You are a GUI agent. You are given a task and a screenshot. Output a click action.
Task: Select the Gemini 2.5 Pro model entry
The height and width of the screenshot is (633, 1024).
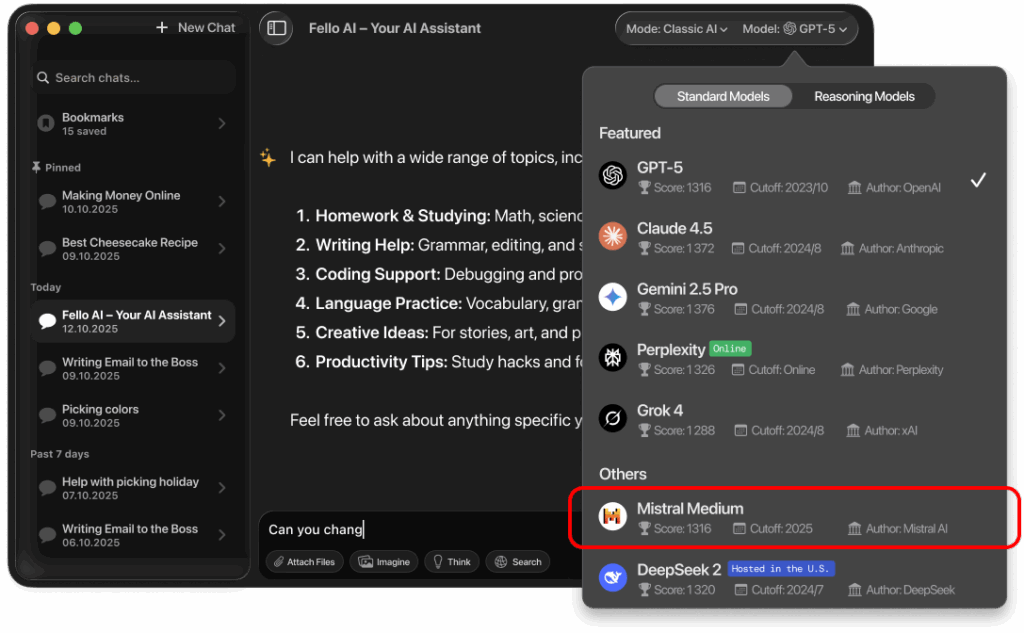click(x=794, y=297)
